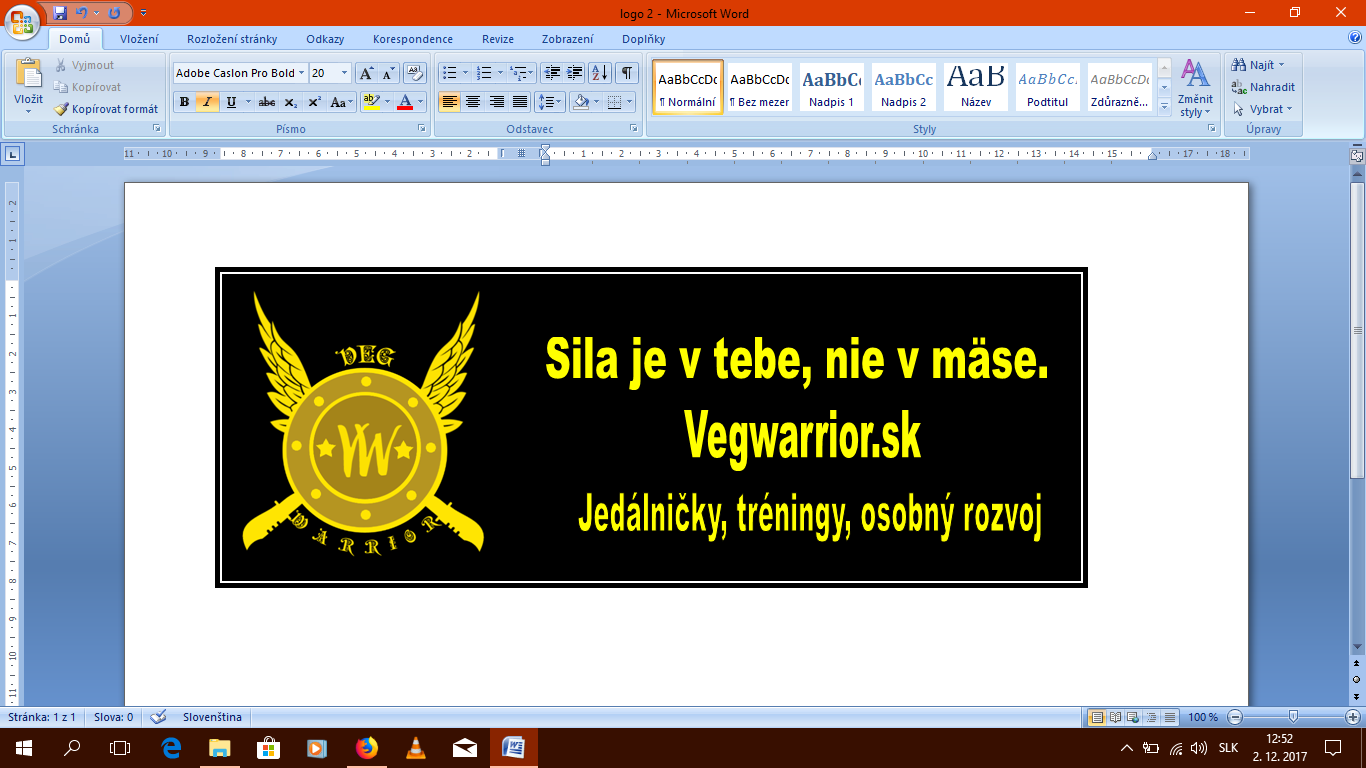
Task: Save document via Quick Access toolbar
Action: (60, 13)
